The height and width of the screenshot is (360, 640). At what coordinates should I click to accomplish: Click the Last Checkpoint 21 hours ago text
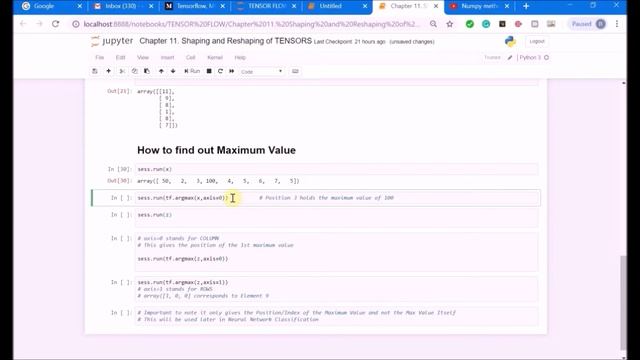349,42
